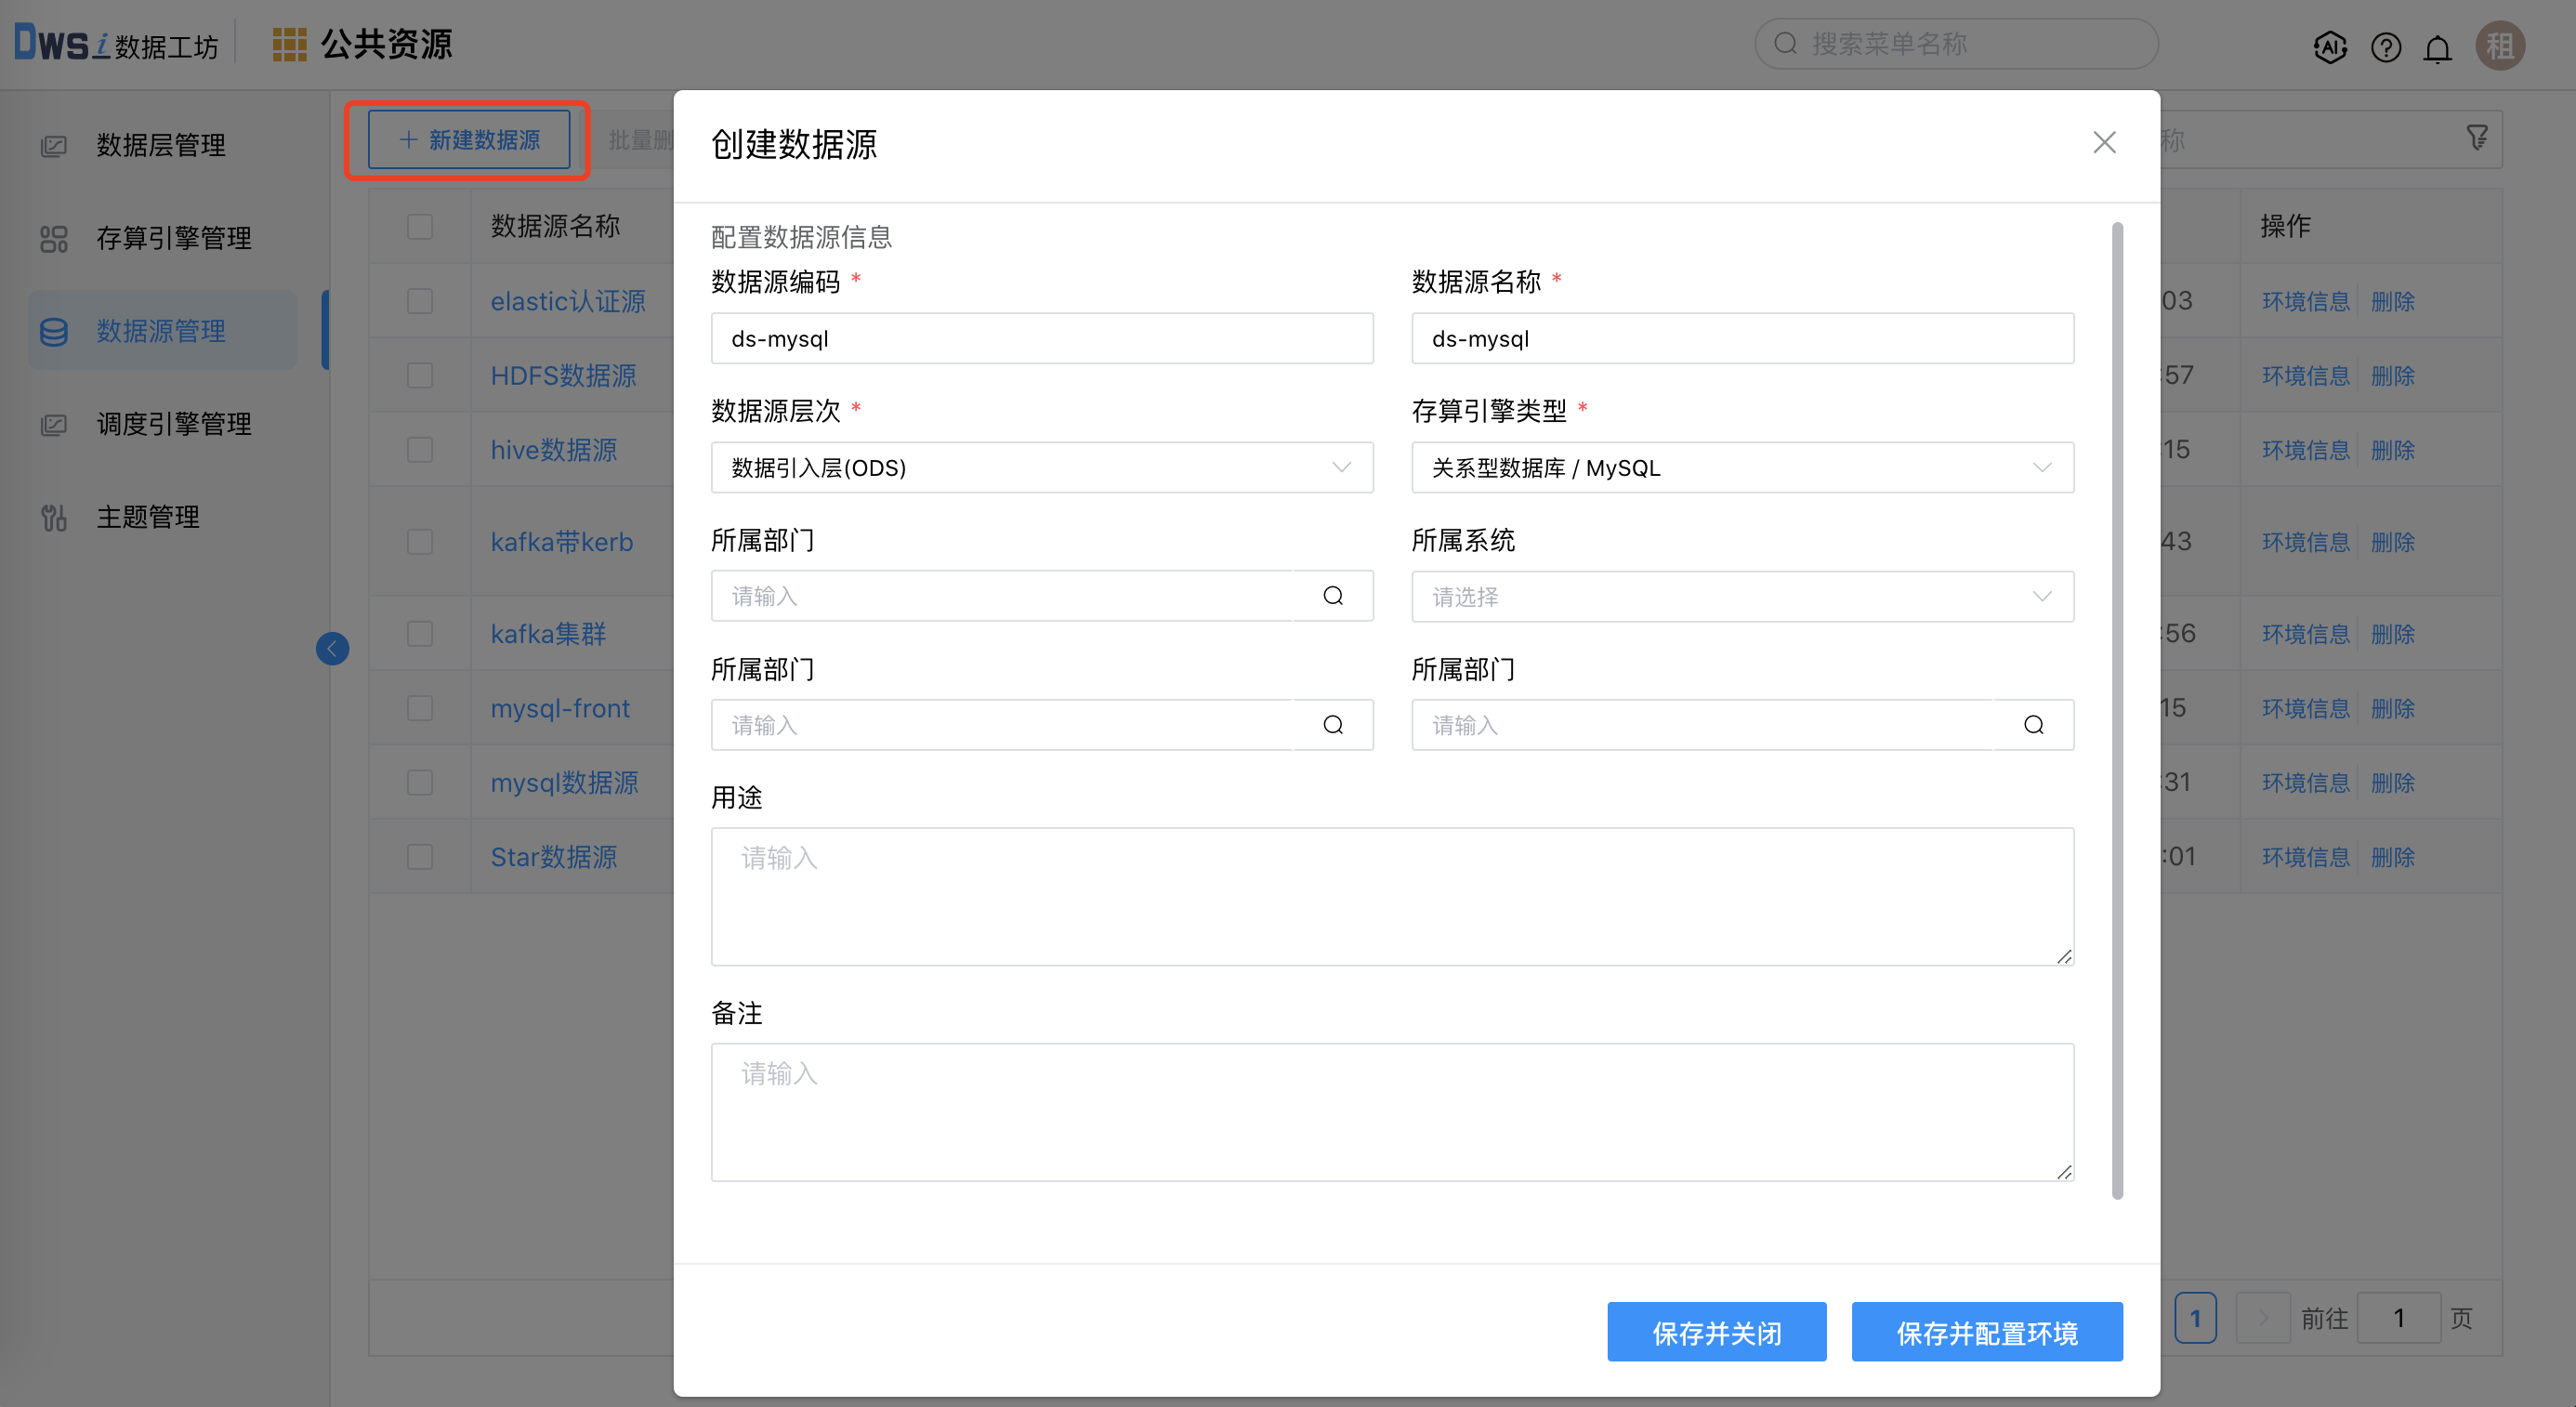2576x1407 pixels.
Task: Open the notifications bell icon
Action: pos(2437,46)
